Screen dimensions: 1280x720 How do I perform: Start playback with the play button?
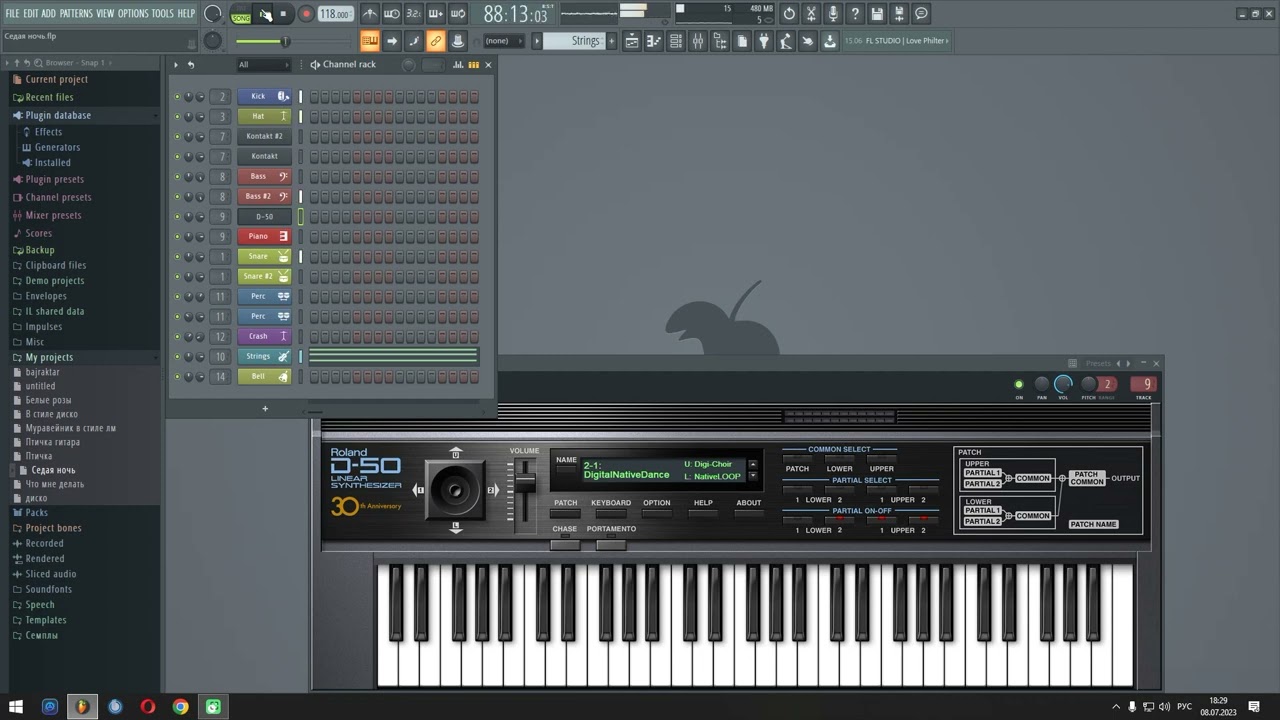pyautogui.click(x=264, y=14)
